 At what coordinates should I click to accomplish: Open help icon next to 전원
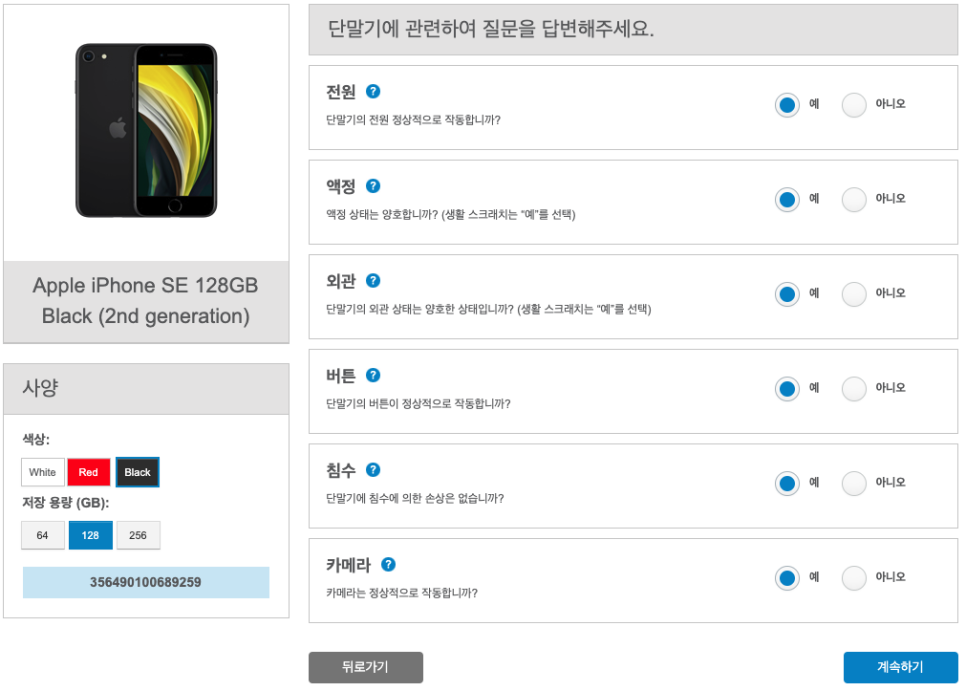tap(373, 91)
